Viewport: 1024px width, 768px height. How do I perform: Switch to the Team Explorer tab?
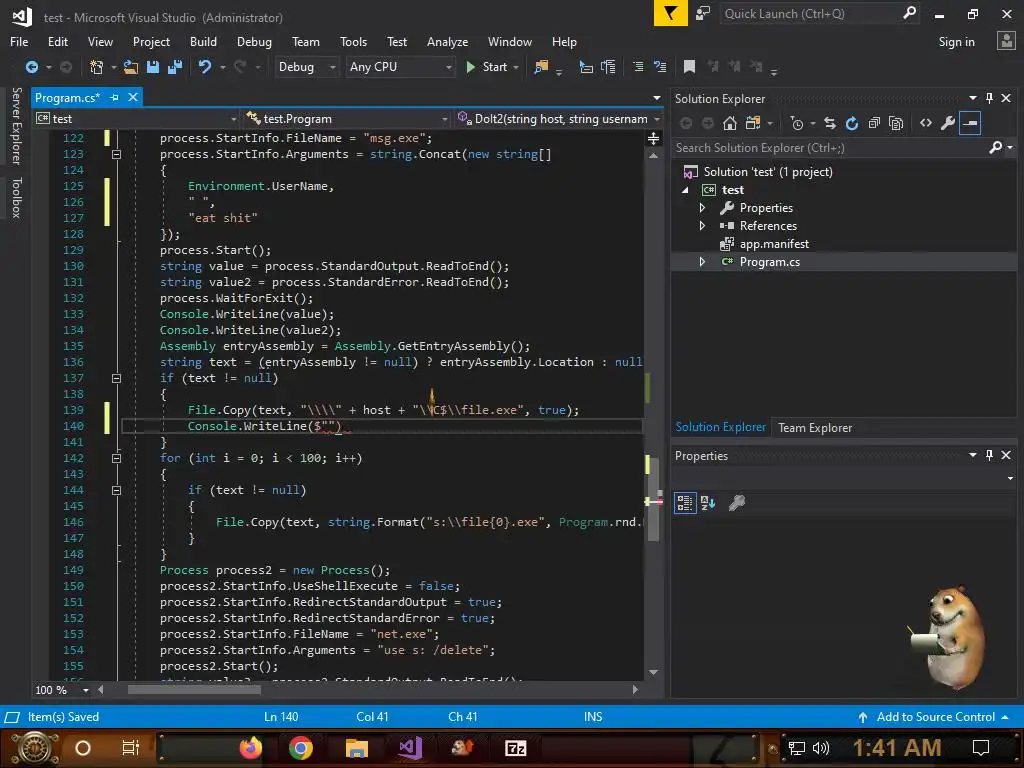[x=815, y=428]
